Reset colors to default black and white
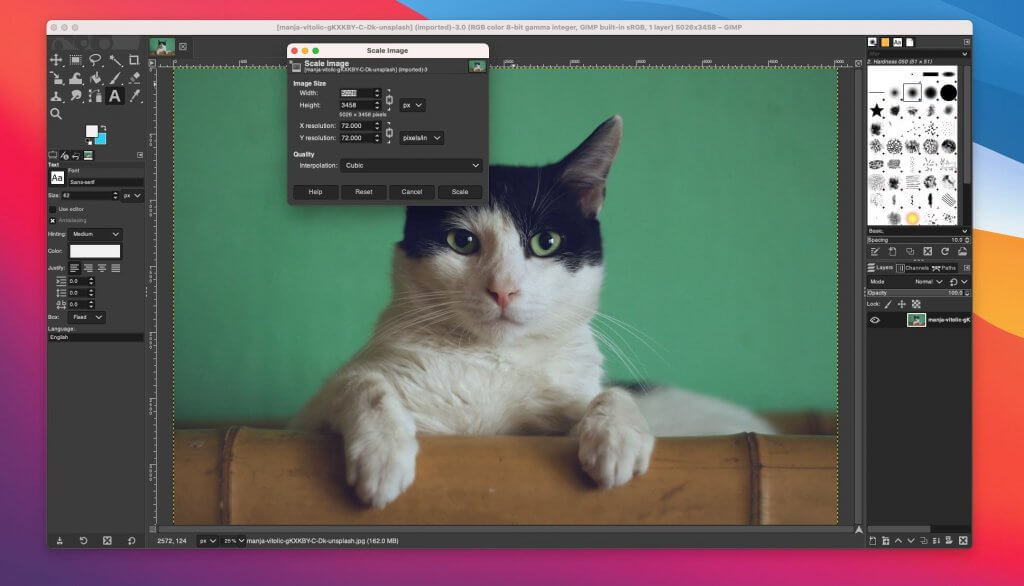The image size is (1024, 586). coord(89,142)
